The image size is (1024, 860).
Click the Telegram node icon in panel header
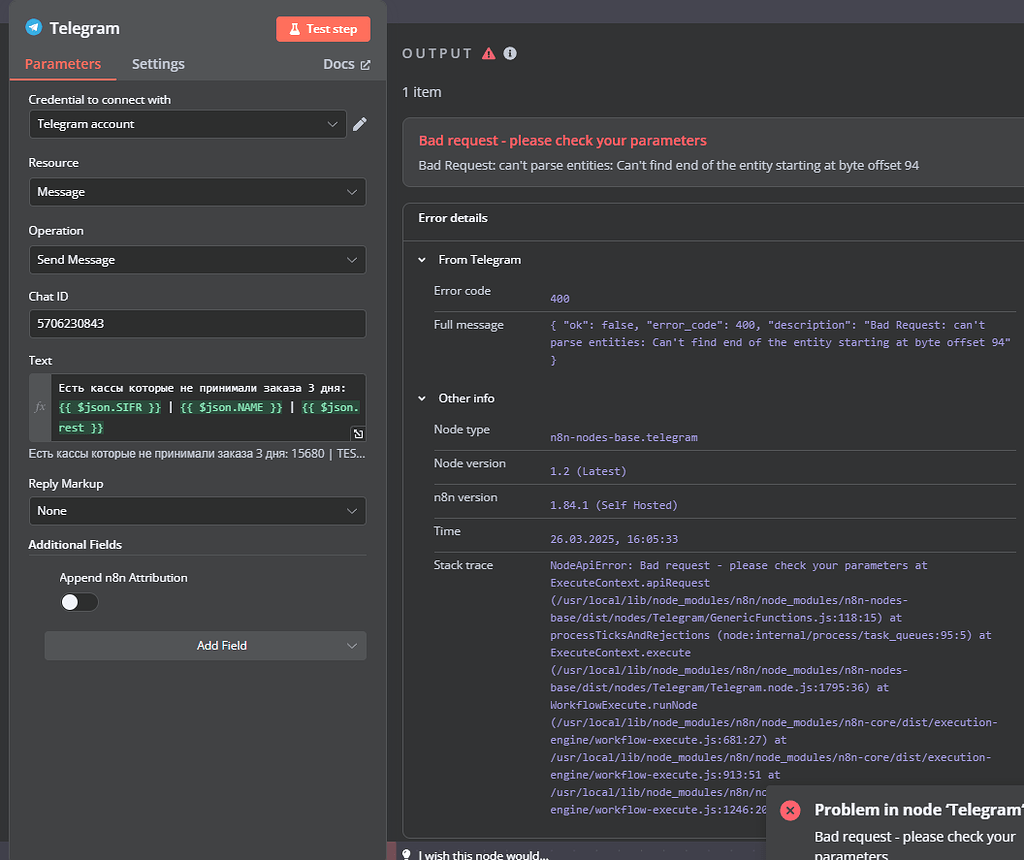[x=31, y=28]
